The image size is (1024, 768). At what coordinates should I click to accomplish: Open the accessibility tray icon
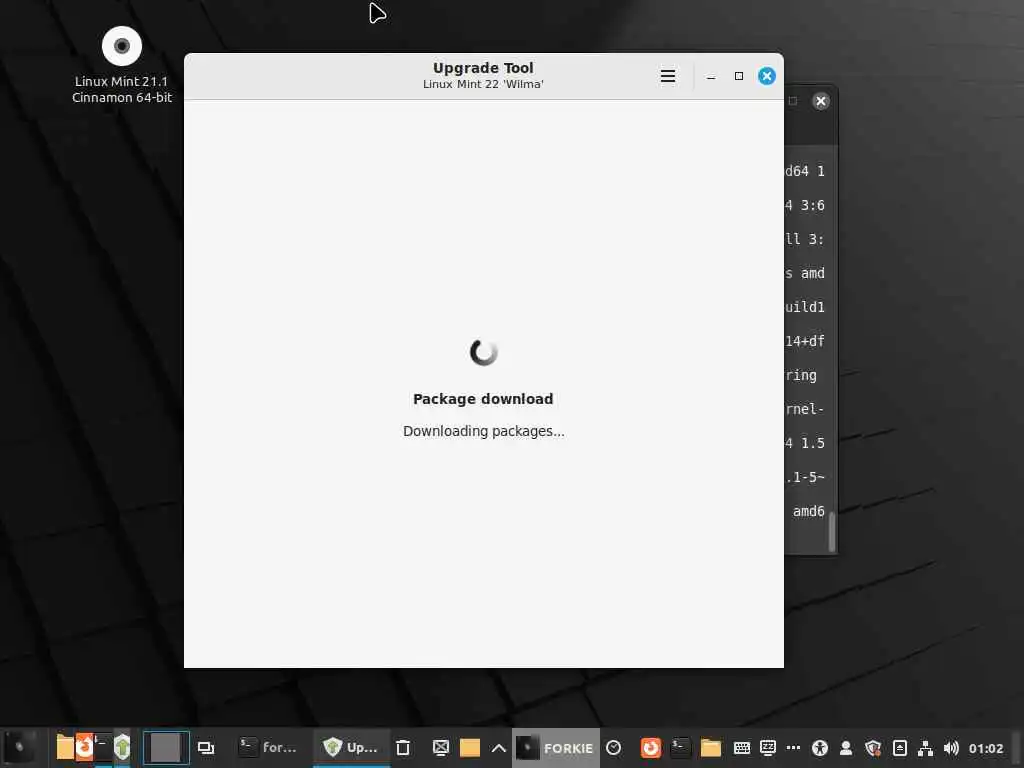[820, 748]
